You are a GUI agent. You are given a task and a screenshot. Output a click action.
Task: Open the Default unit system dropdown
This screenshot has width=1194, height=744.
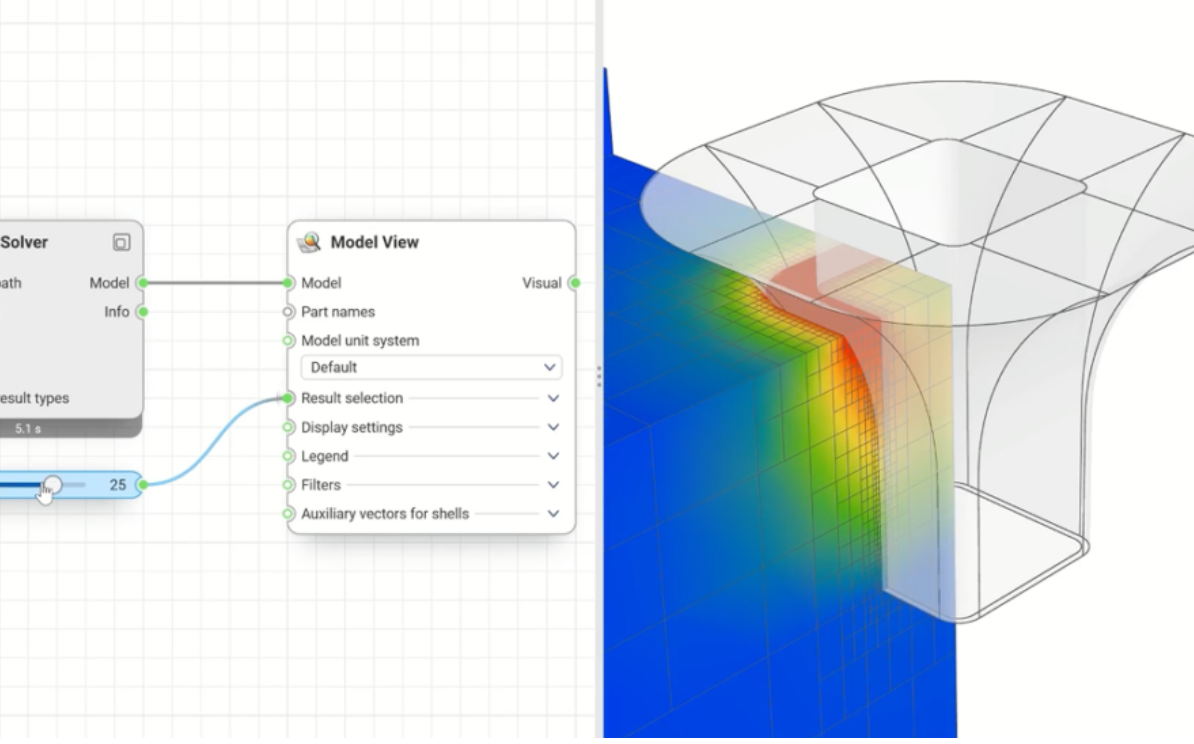pyautogui.click(x=431, y=367)
